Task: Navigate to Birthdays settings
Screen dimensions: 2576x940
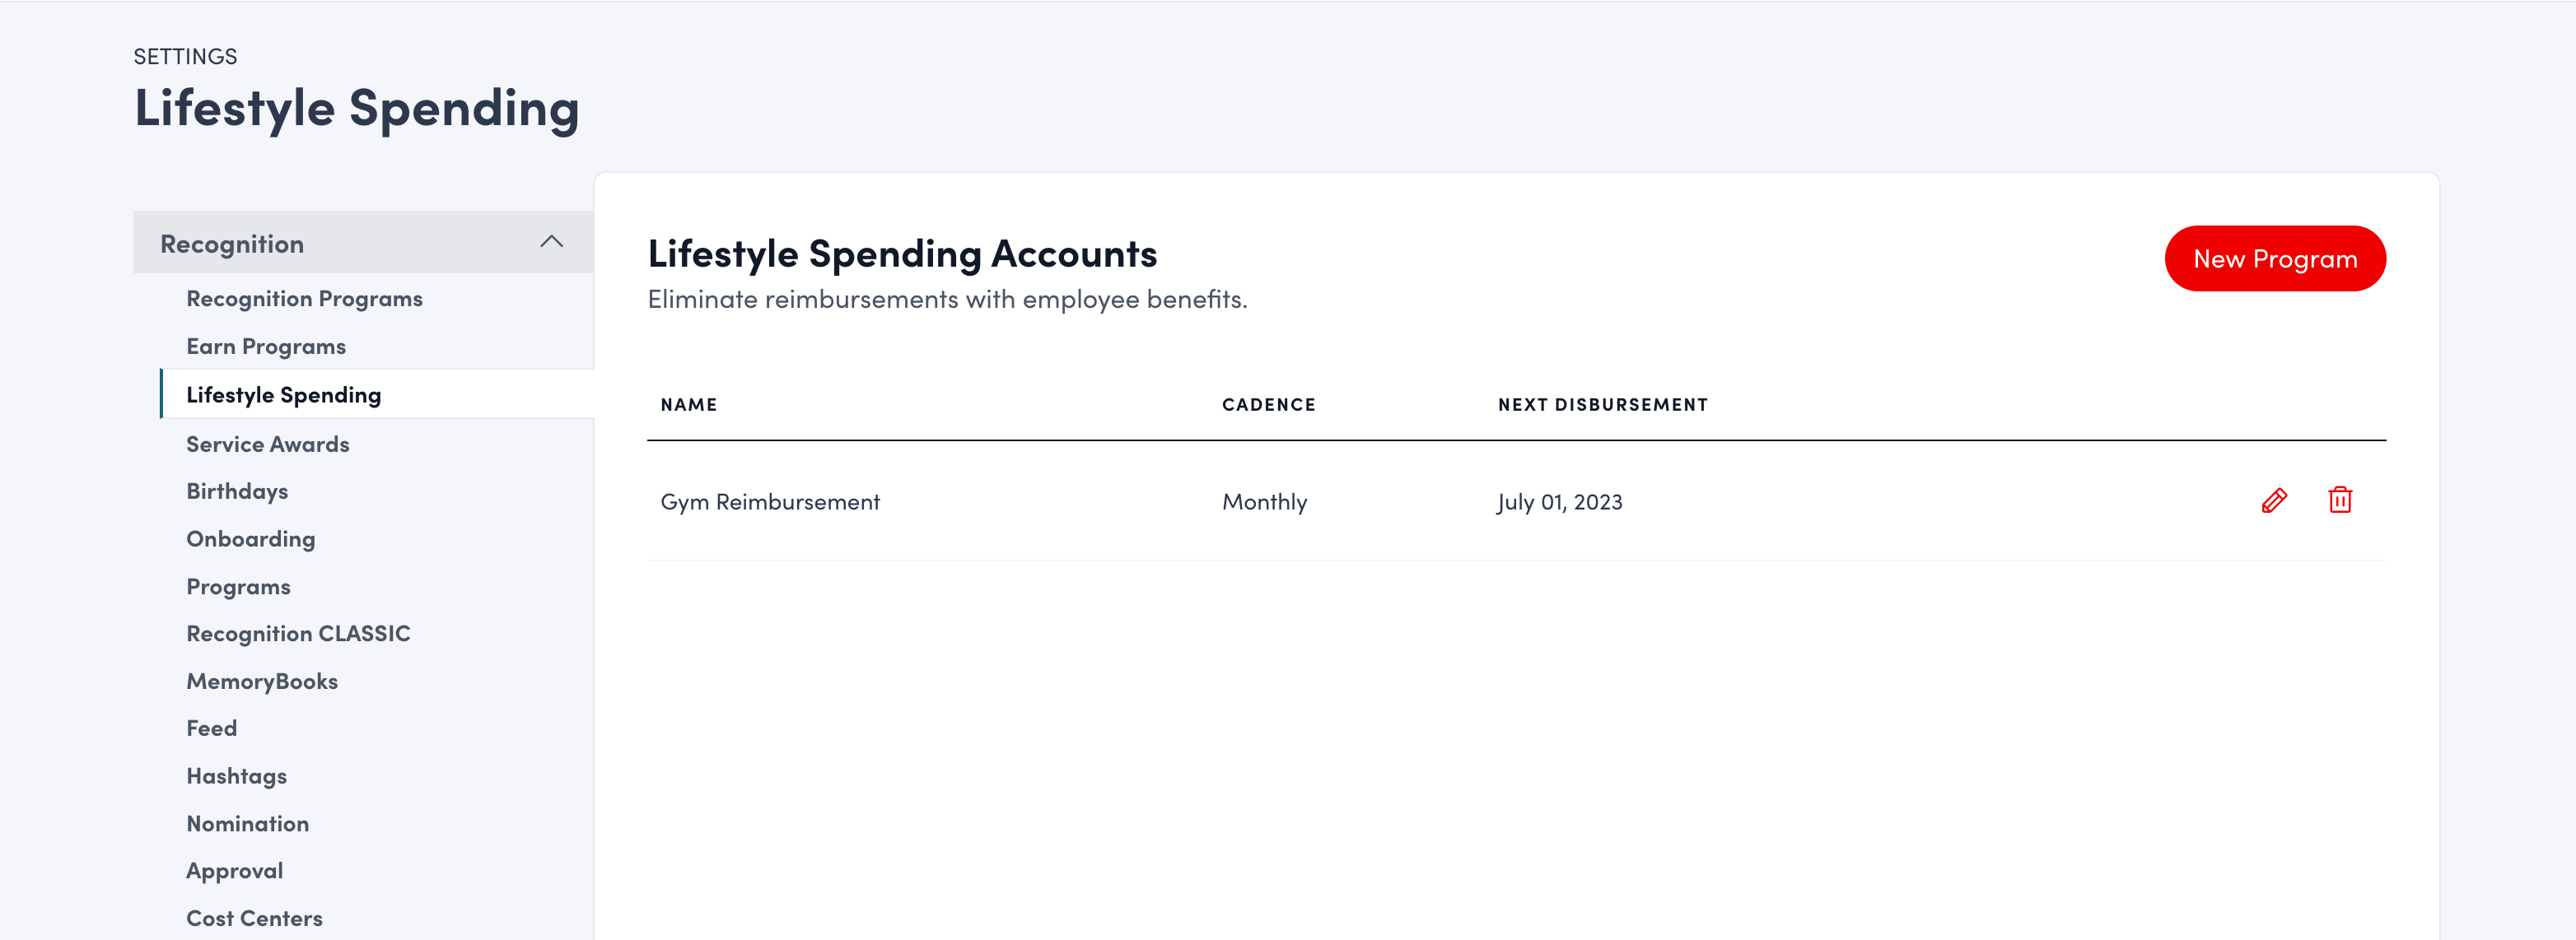Action: click(237, 491)
